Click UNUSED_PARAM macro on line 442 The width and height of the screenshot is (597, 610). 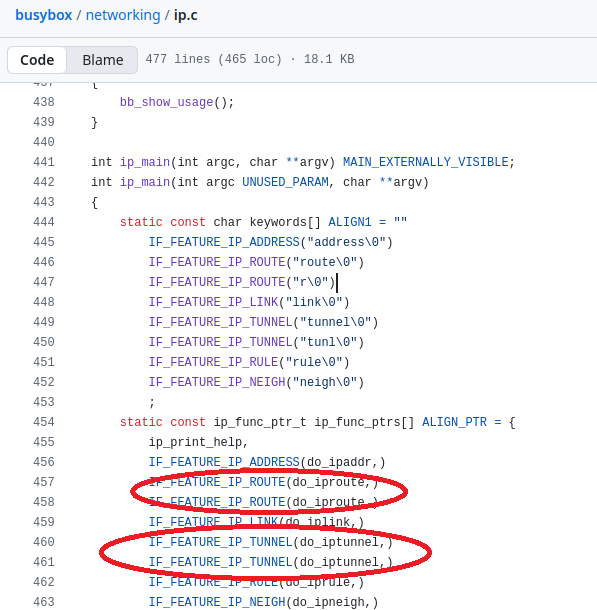(285, 182)
